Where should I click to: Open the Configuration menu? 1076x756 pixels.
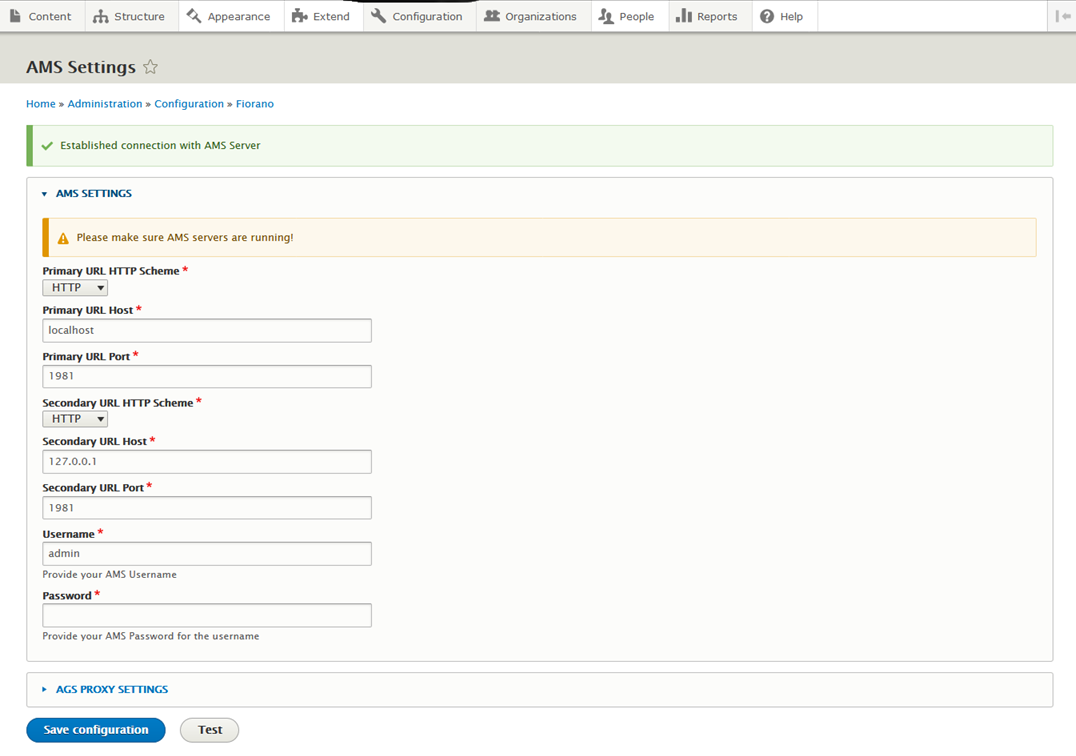pos(417,16)
